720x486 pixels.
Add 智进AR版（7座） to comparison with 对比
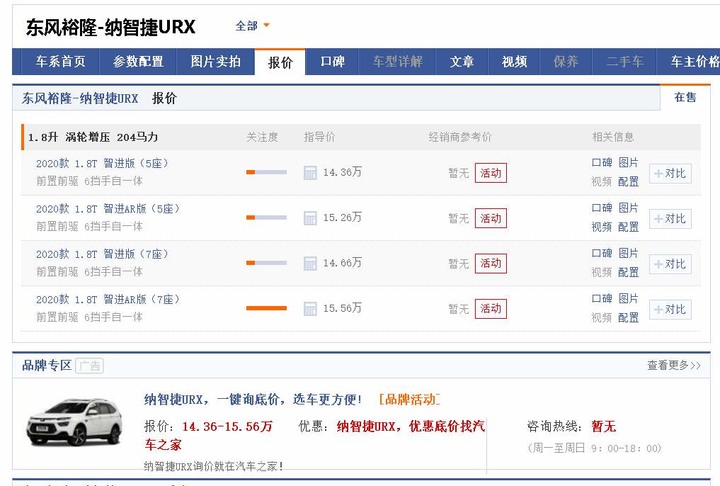click(x=670, y=309)
